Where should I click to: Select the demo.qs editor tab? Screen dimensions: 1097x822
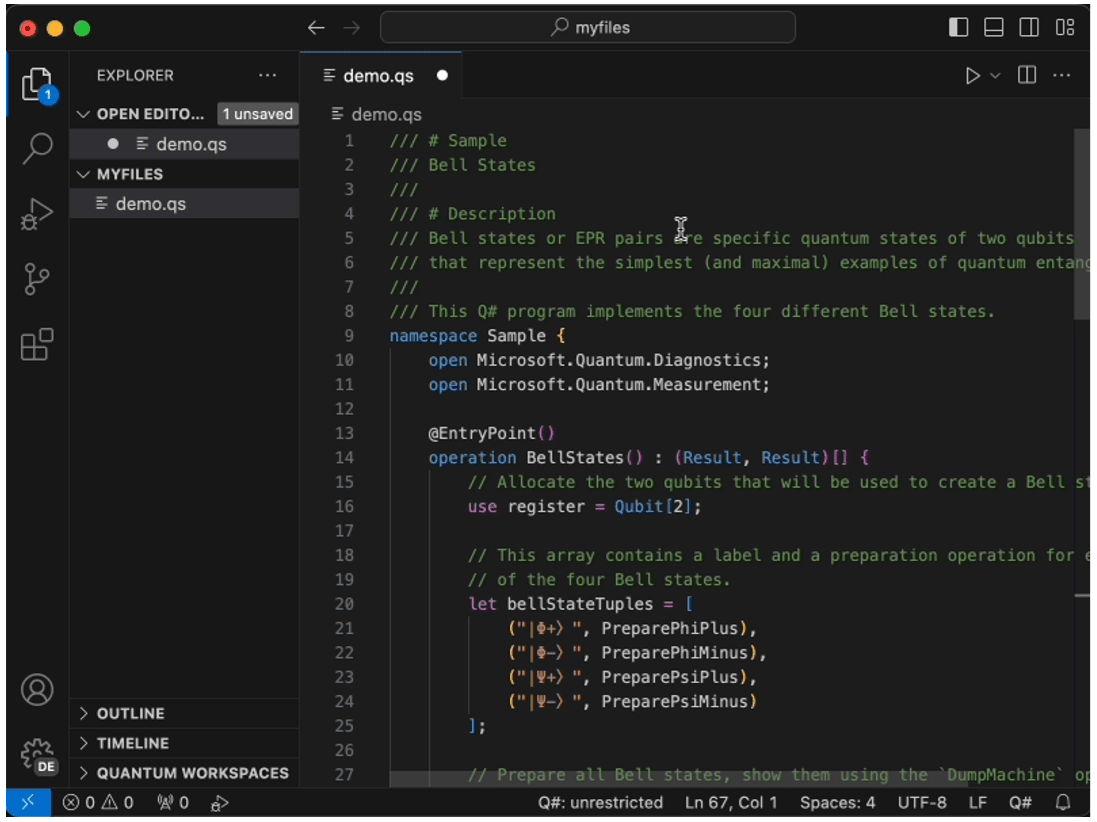pyautogui.click(x=378, y=74)
